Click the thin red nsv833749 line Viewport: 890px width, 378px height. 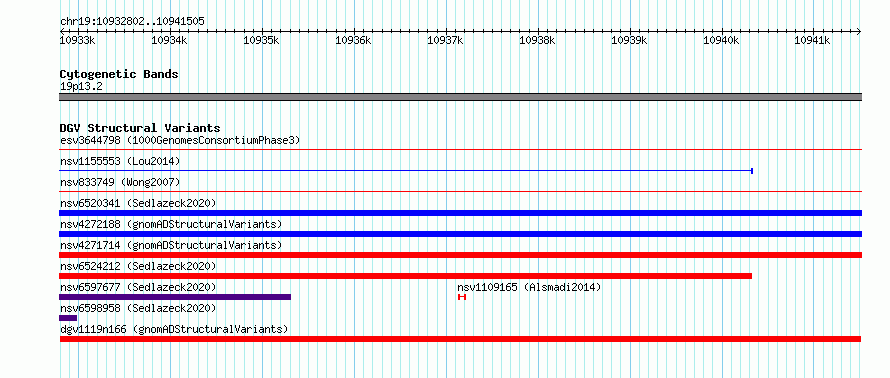click(x=460, y=192)
